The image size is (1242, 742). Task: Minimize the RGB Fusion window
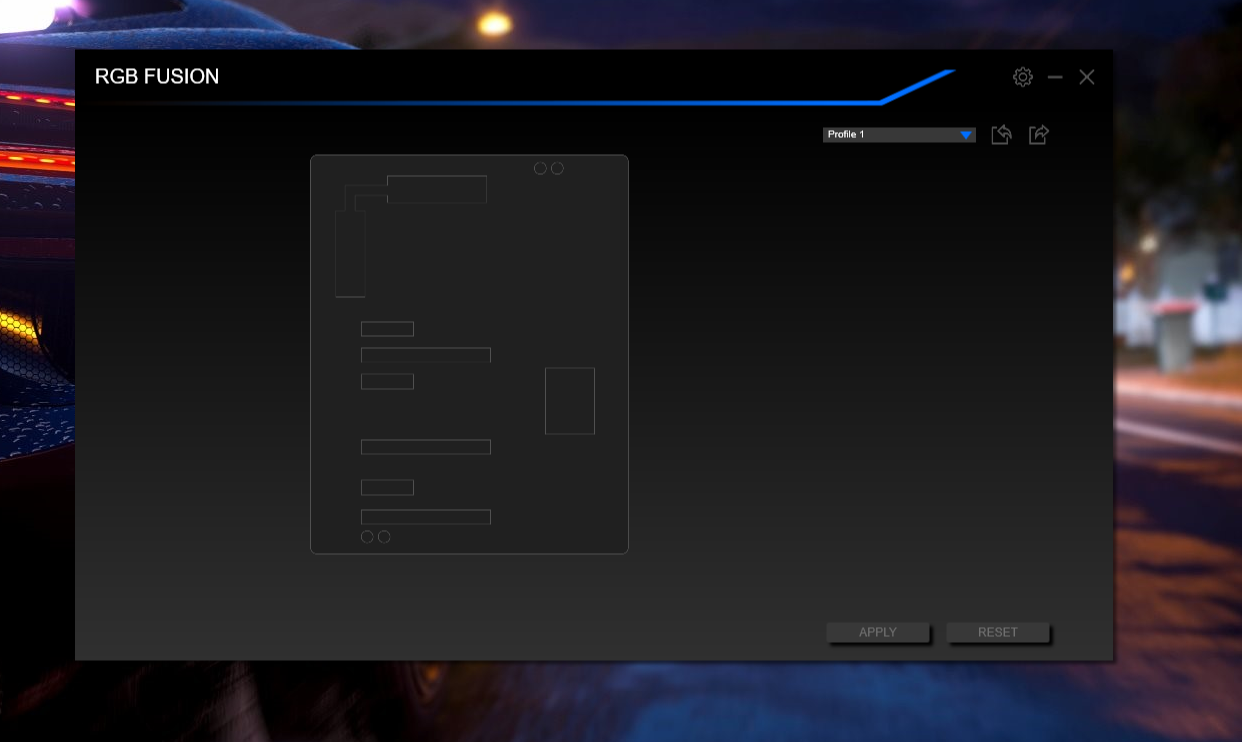point(1055,77)
